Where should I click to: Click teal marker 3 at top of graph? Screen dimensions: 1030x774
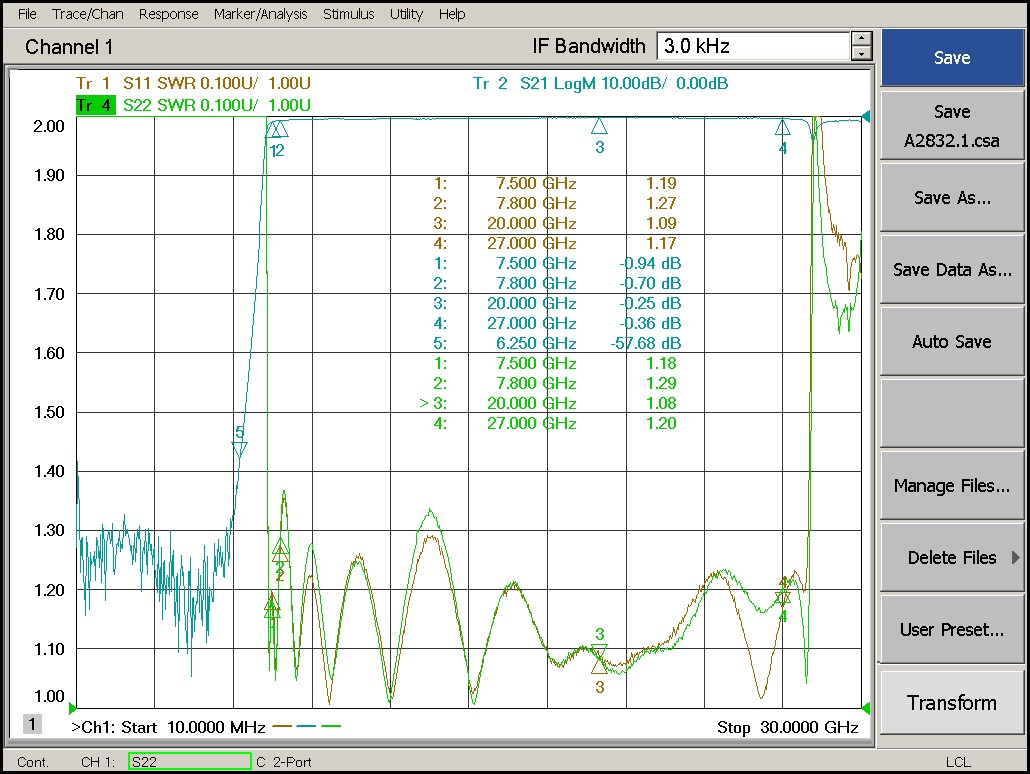tap(599, 127)
